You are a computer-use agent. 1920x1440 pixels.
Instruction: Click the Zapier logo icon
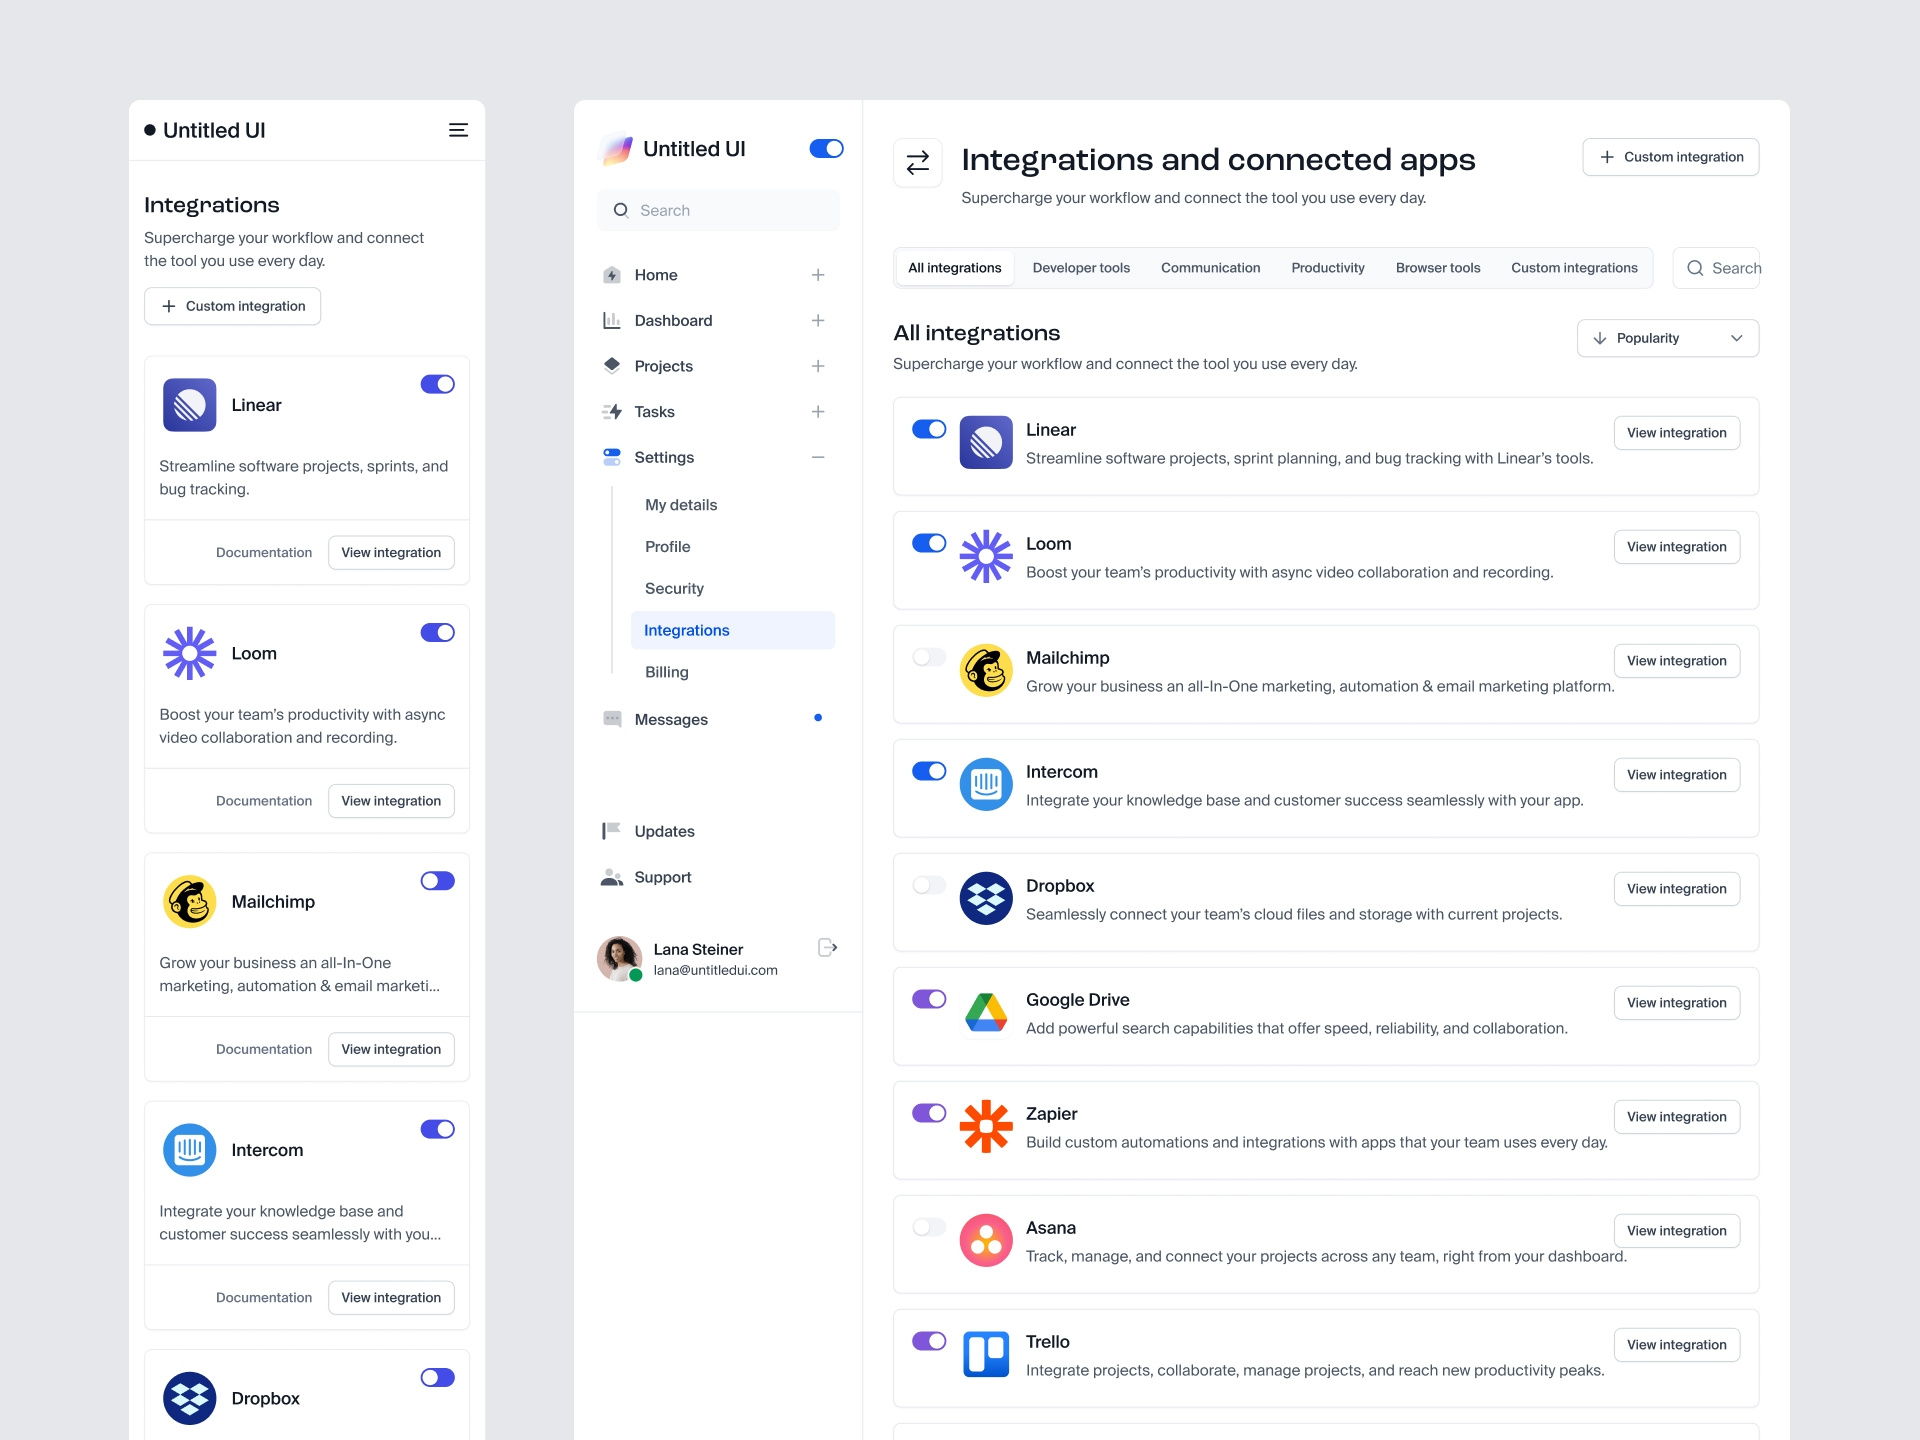click(986, 1127)
